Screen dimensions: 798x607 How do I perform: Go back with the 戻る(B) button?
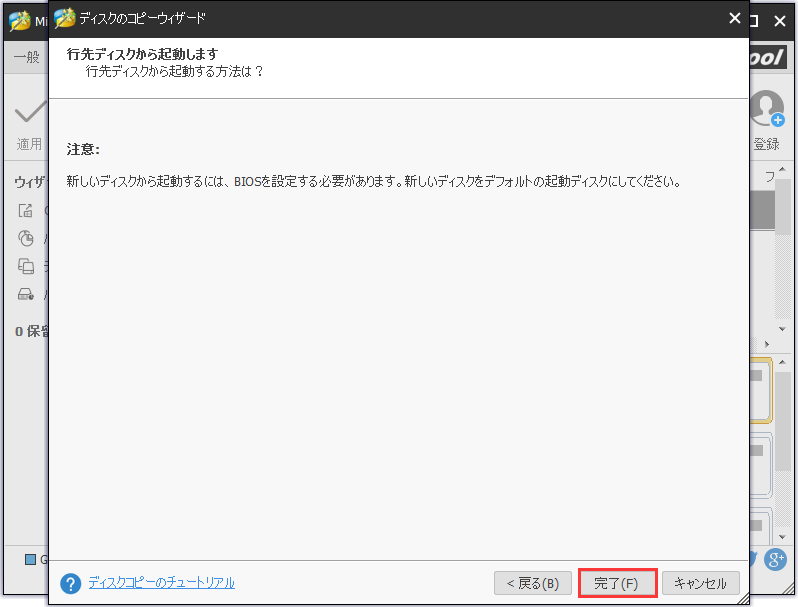coord(533,583)
